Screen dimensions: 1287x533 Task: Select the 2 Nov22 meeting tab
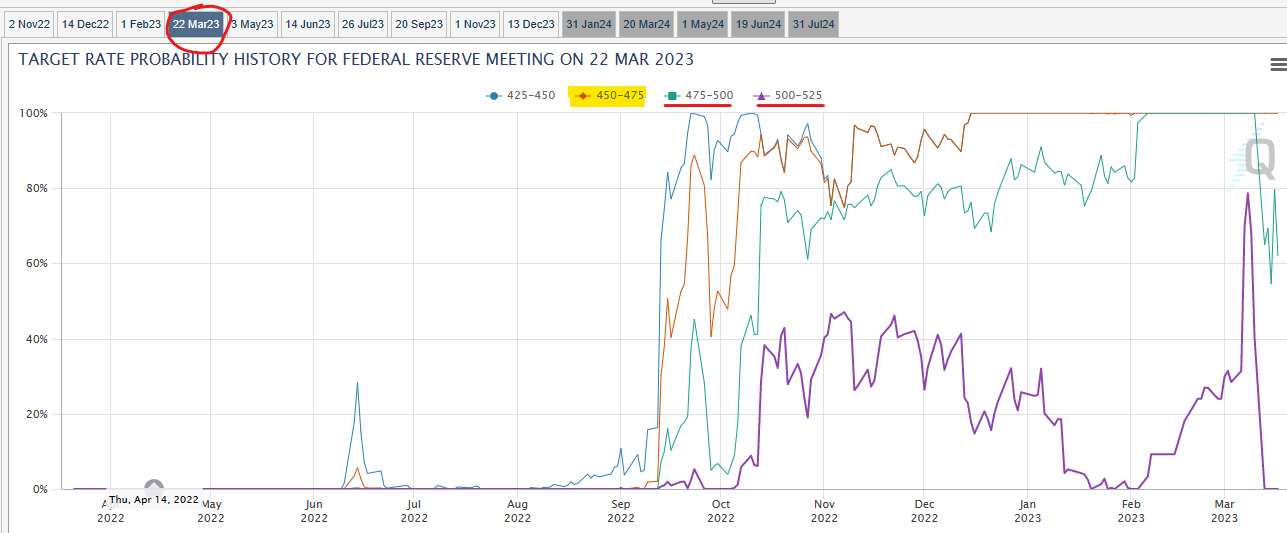click(x=29, y=24)
